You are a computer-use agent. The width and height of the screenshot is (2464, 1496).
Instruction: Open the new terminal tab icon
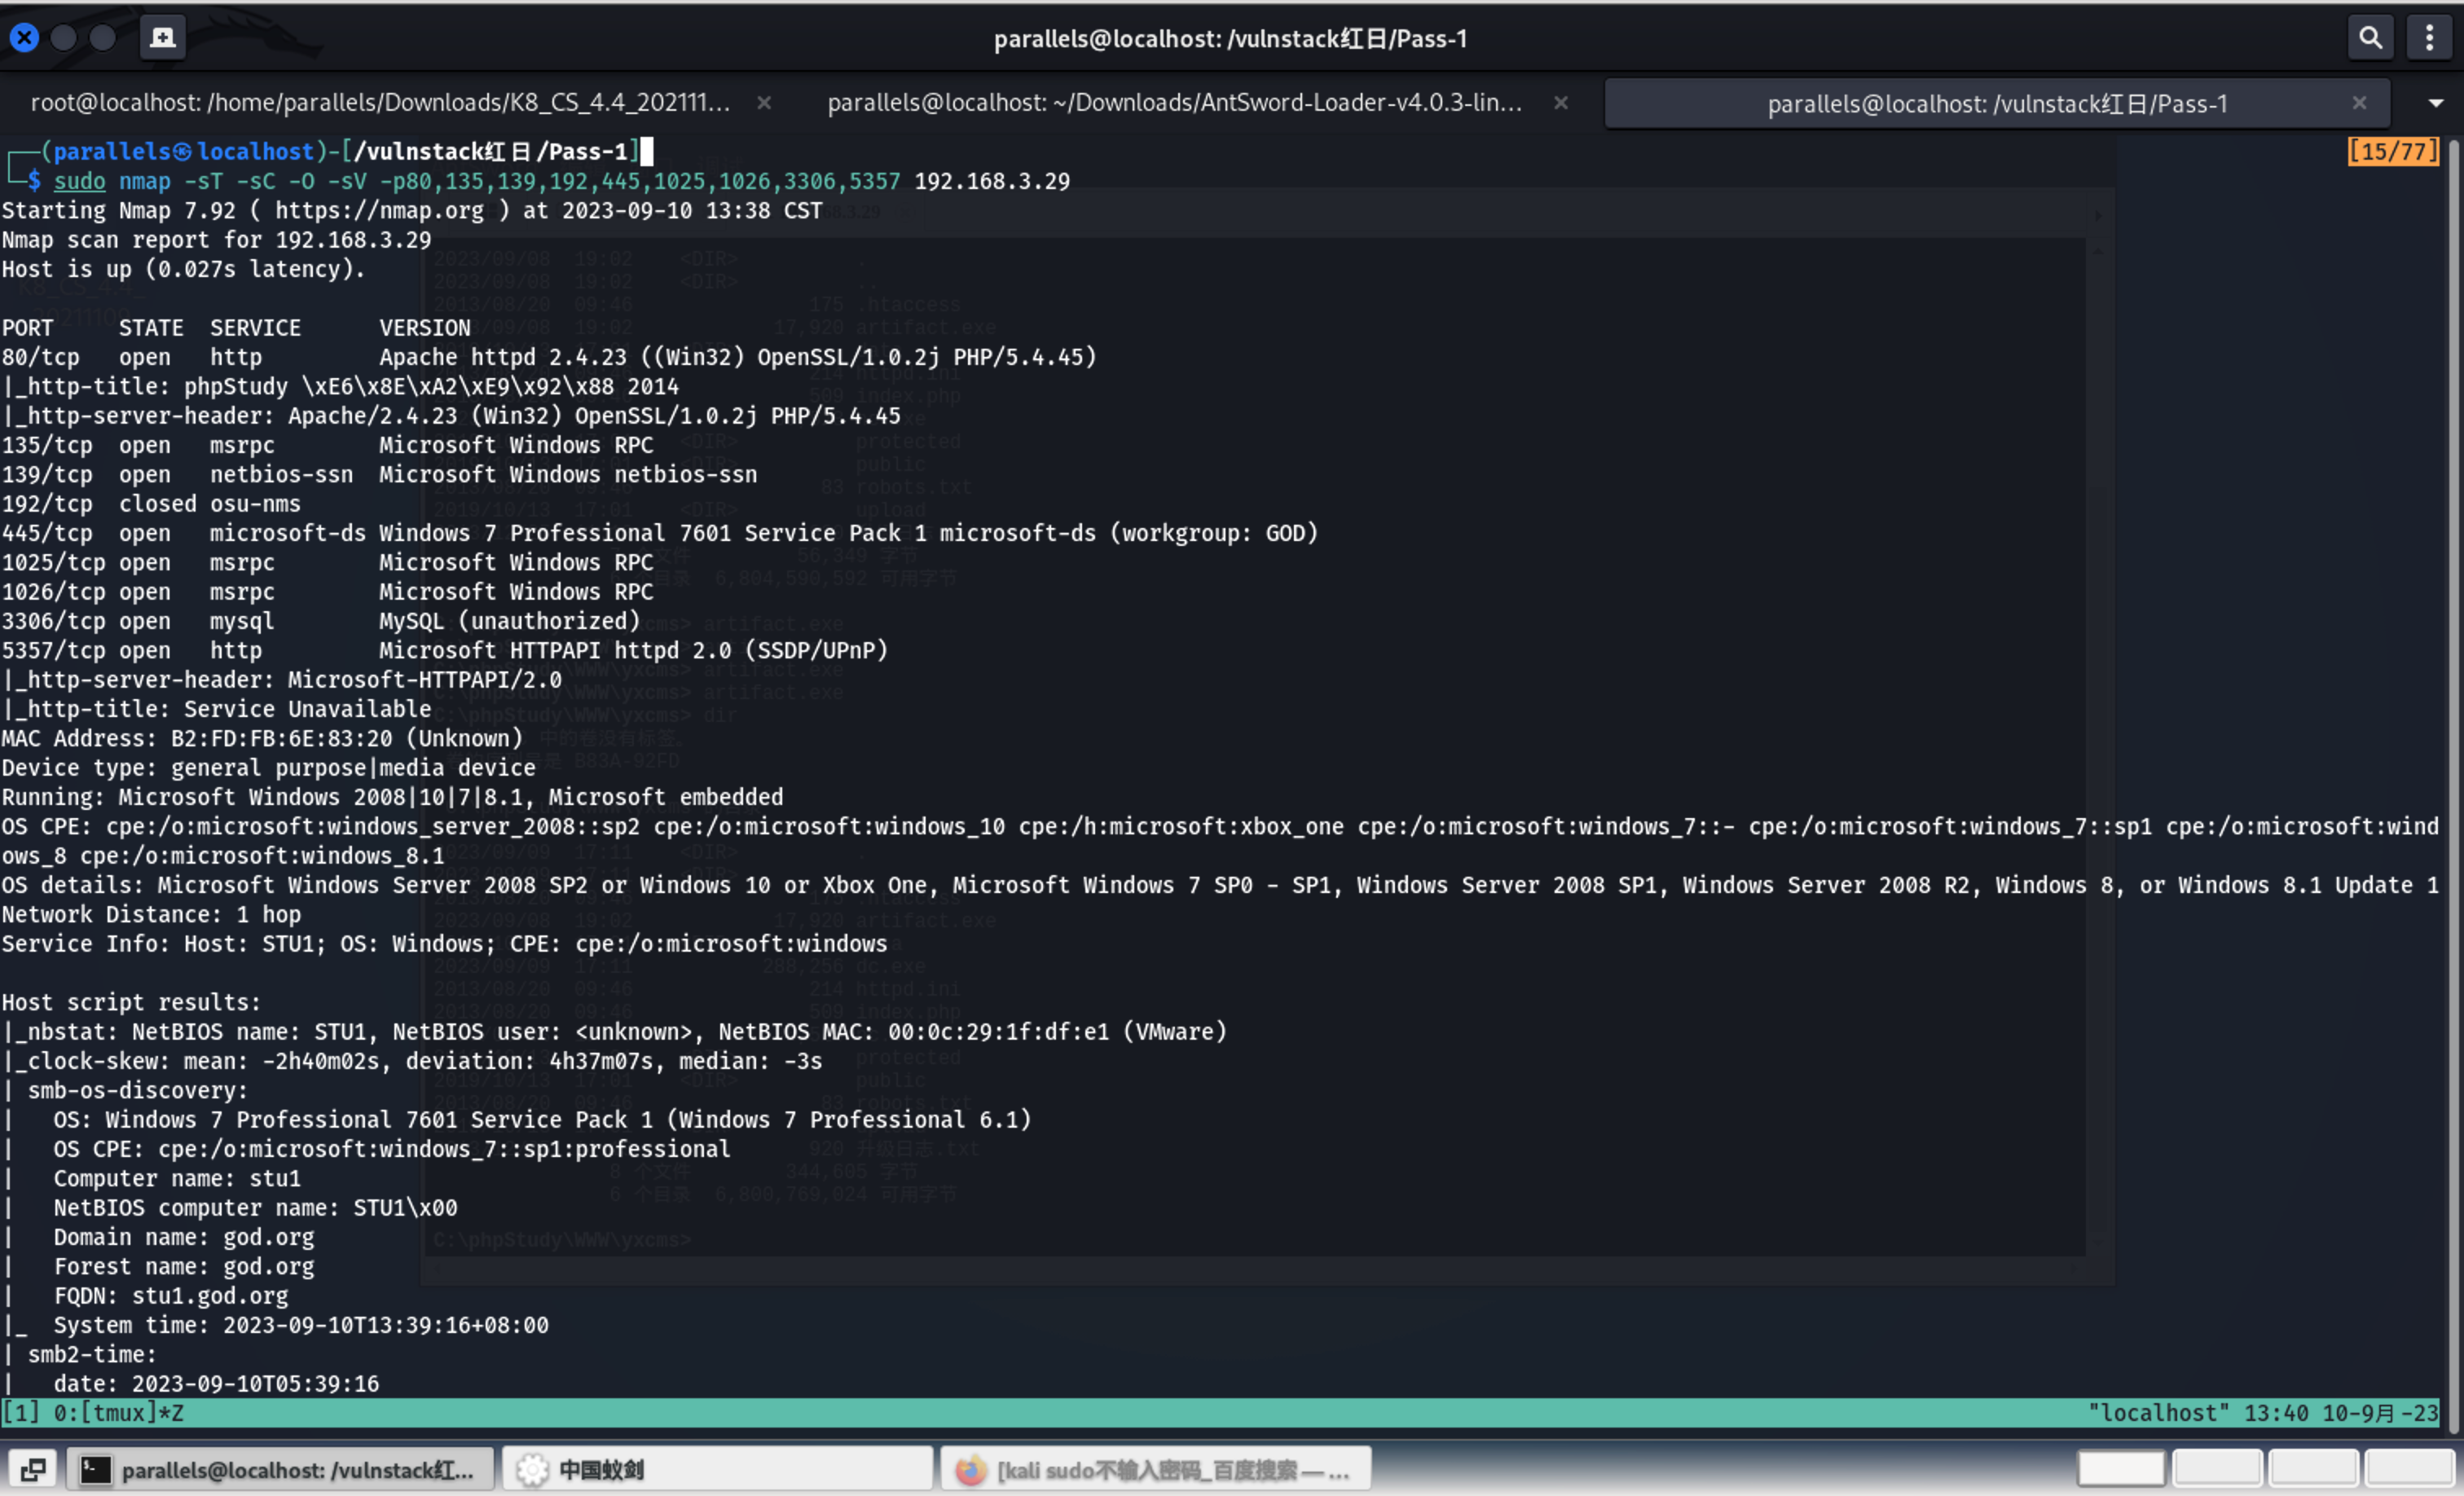tap(162, 38)
